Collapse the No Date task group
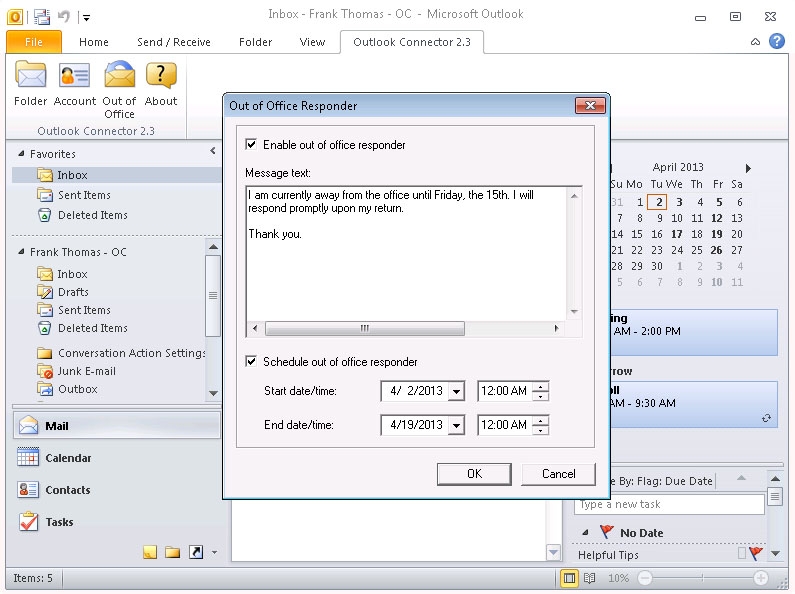Viewport: 795px width, 594px height. coord(585,533)
